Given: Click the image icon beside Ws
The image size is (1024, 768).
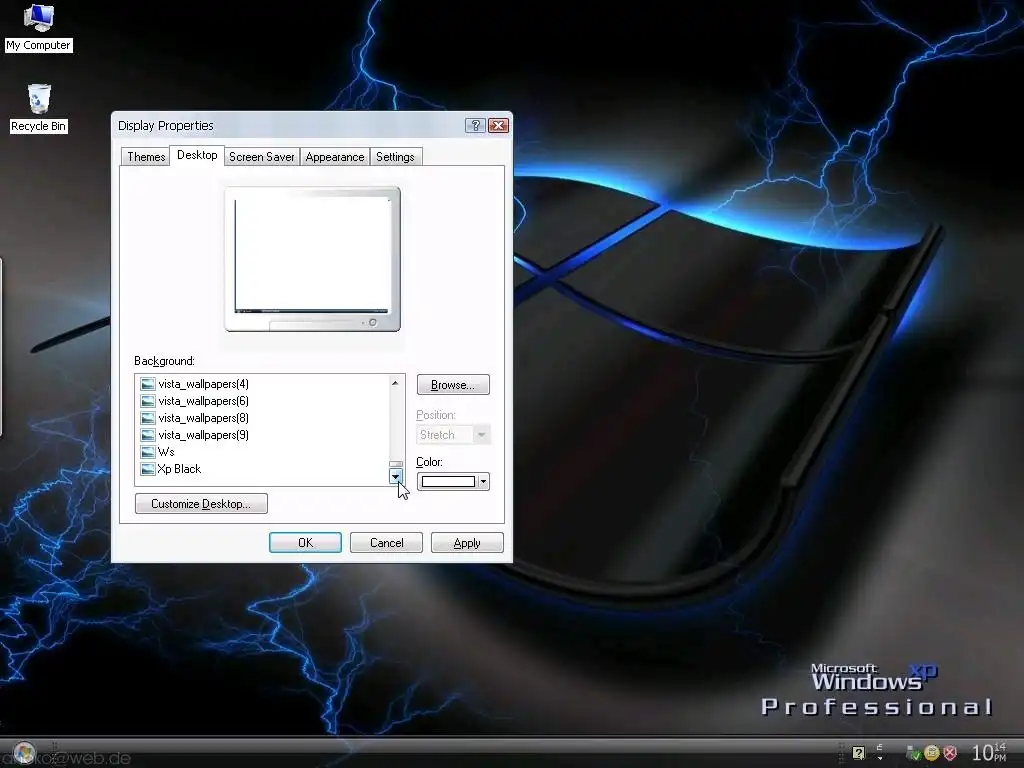Looking at the screenshot, I should pyautogui.click(x=148, y=452).
